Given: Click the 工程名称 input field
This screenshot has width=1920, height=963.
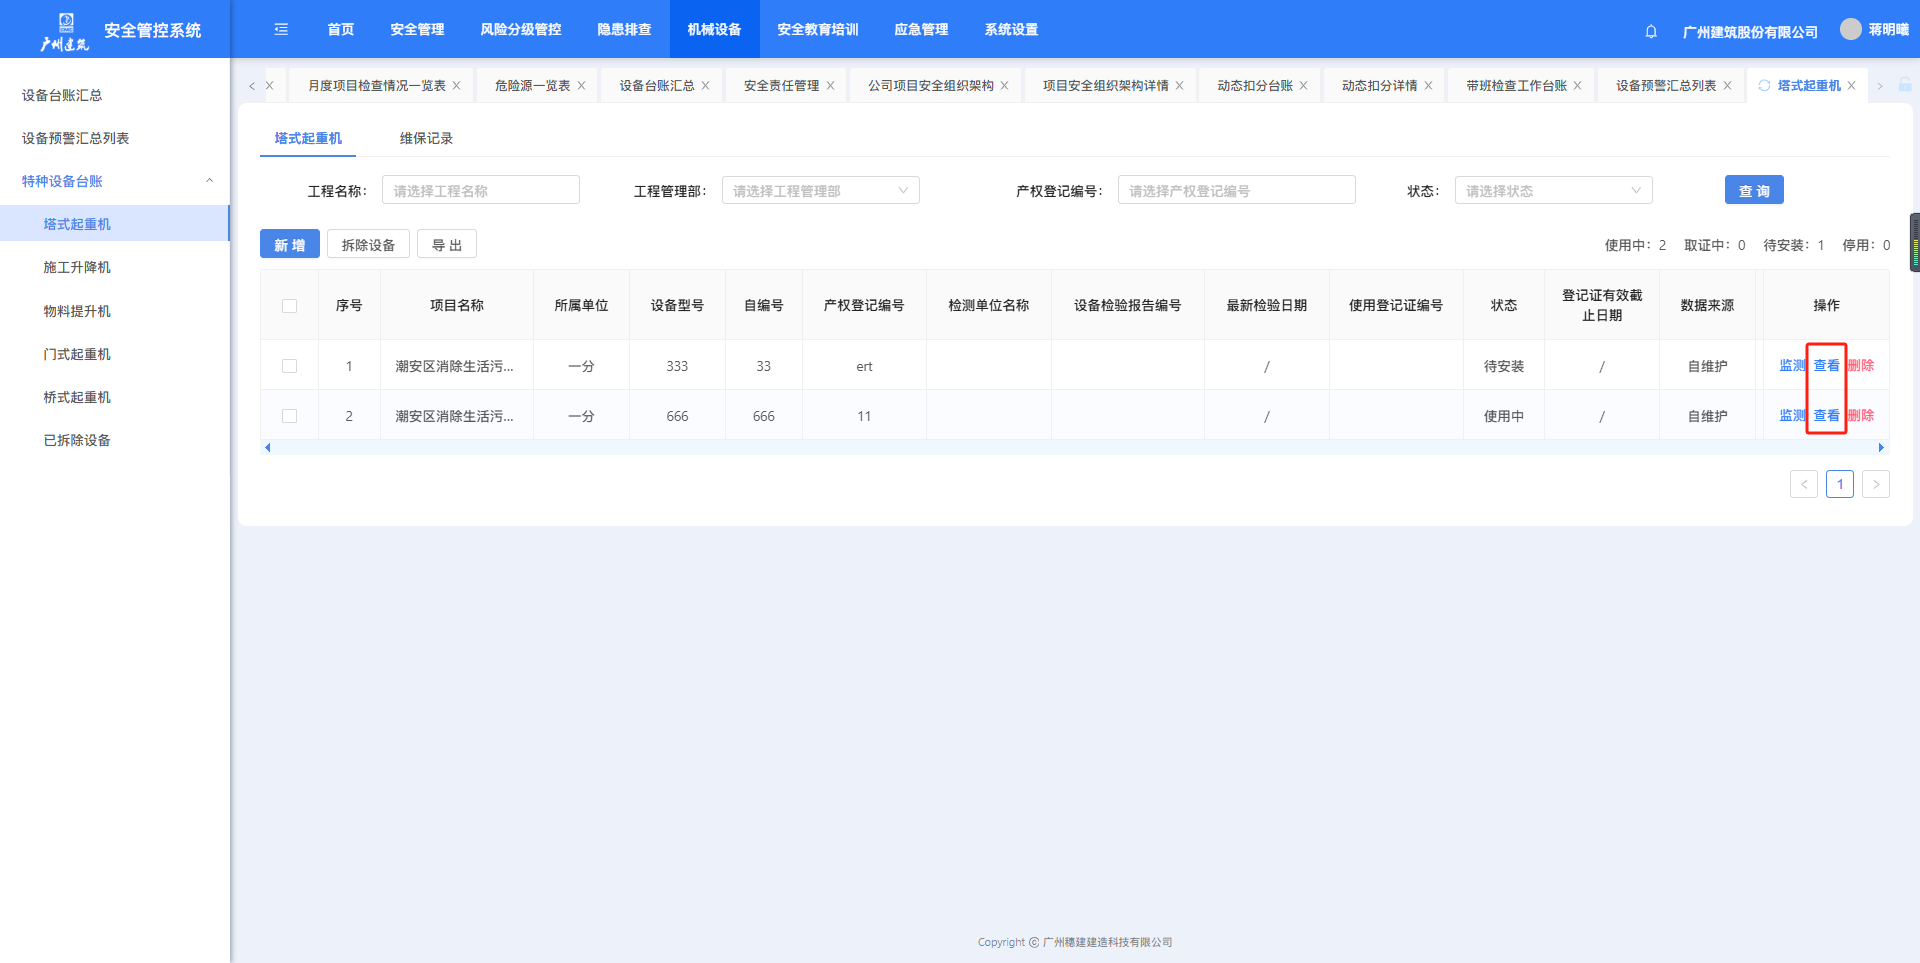Looking at the screenshot, I should (480, 190).
